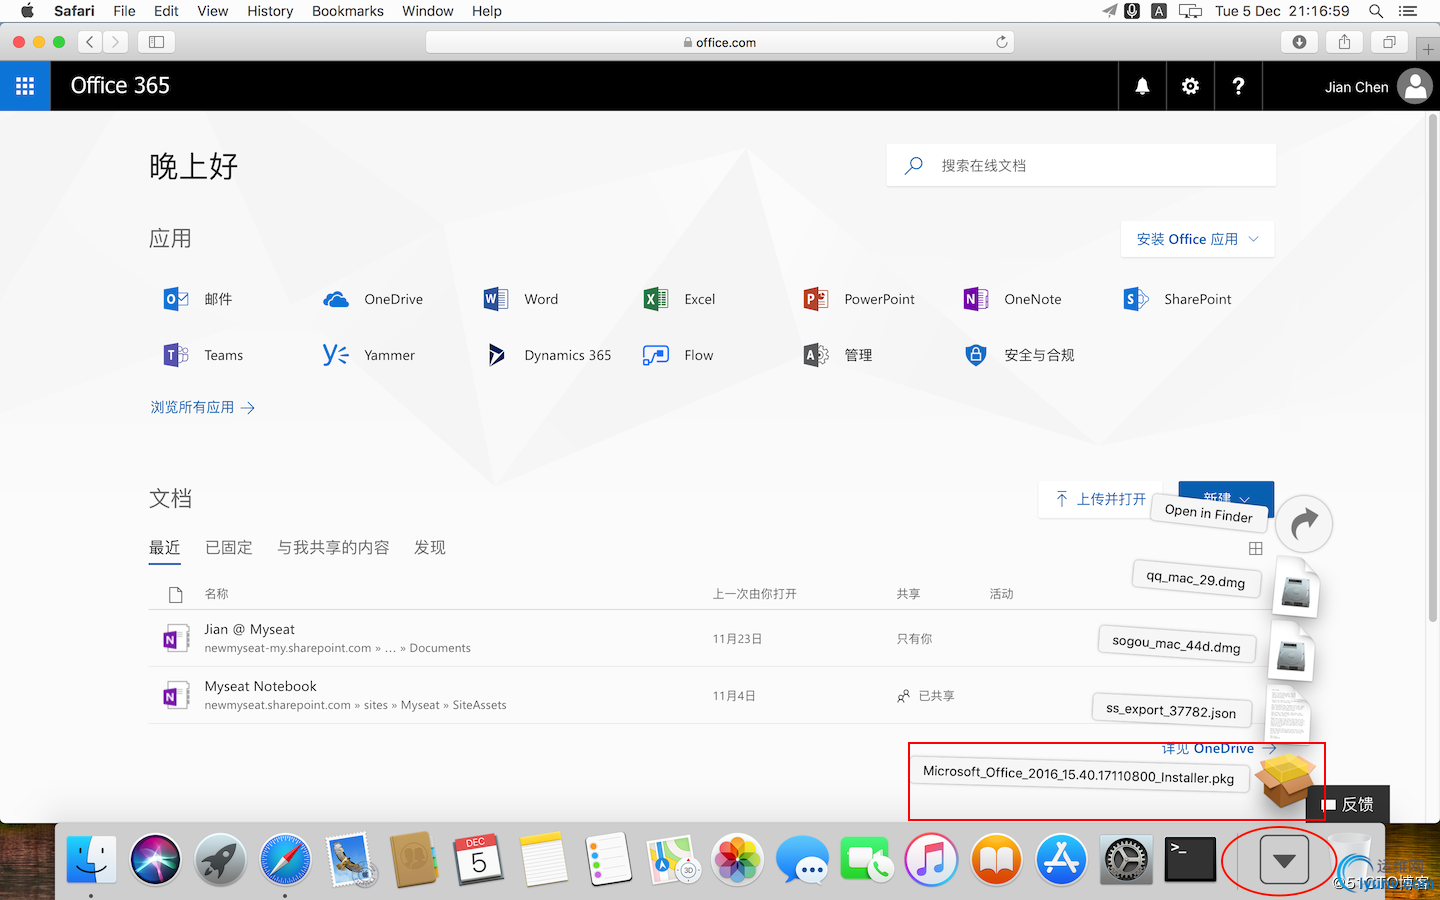This screenshot has height=900, width=1440.
Task: Select the 最近 documents tab
Action: pyautogui.click(x=165, y=548)
